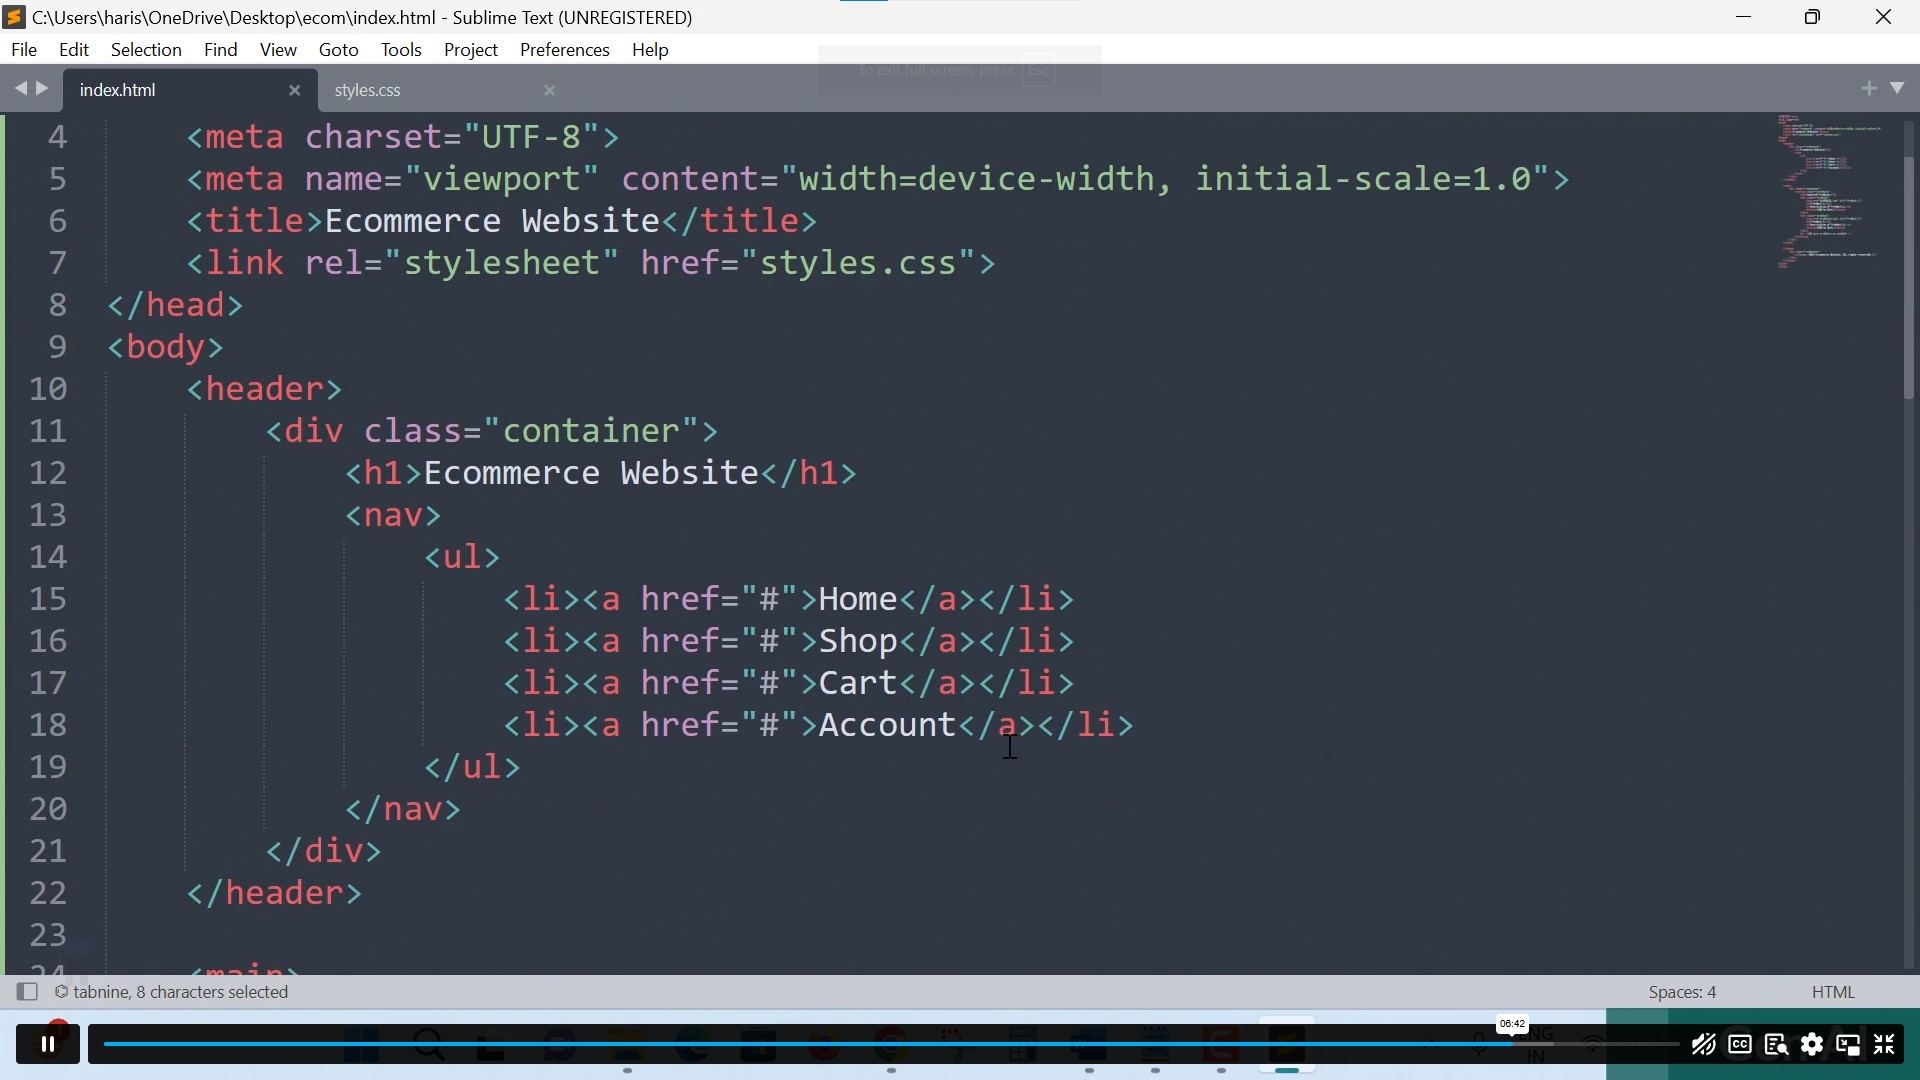This screenshot has width=1920, height=1080.
Task: Click the Tabnine icon in the status bar
Action: (61, 992)
